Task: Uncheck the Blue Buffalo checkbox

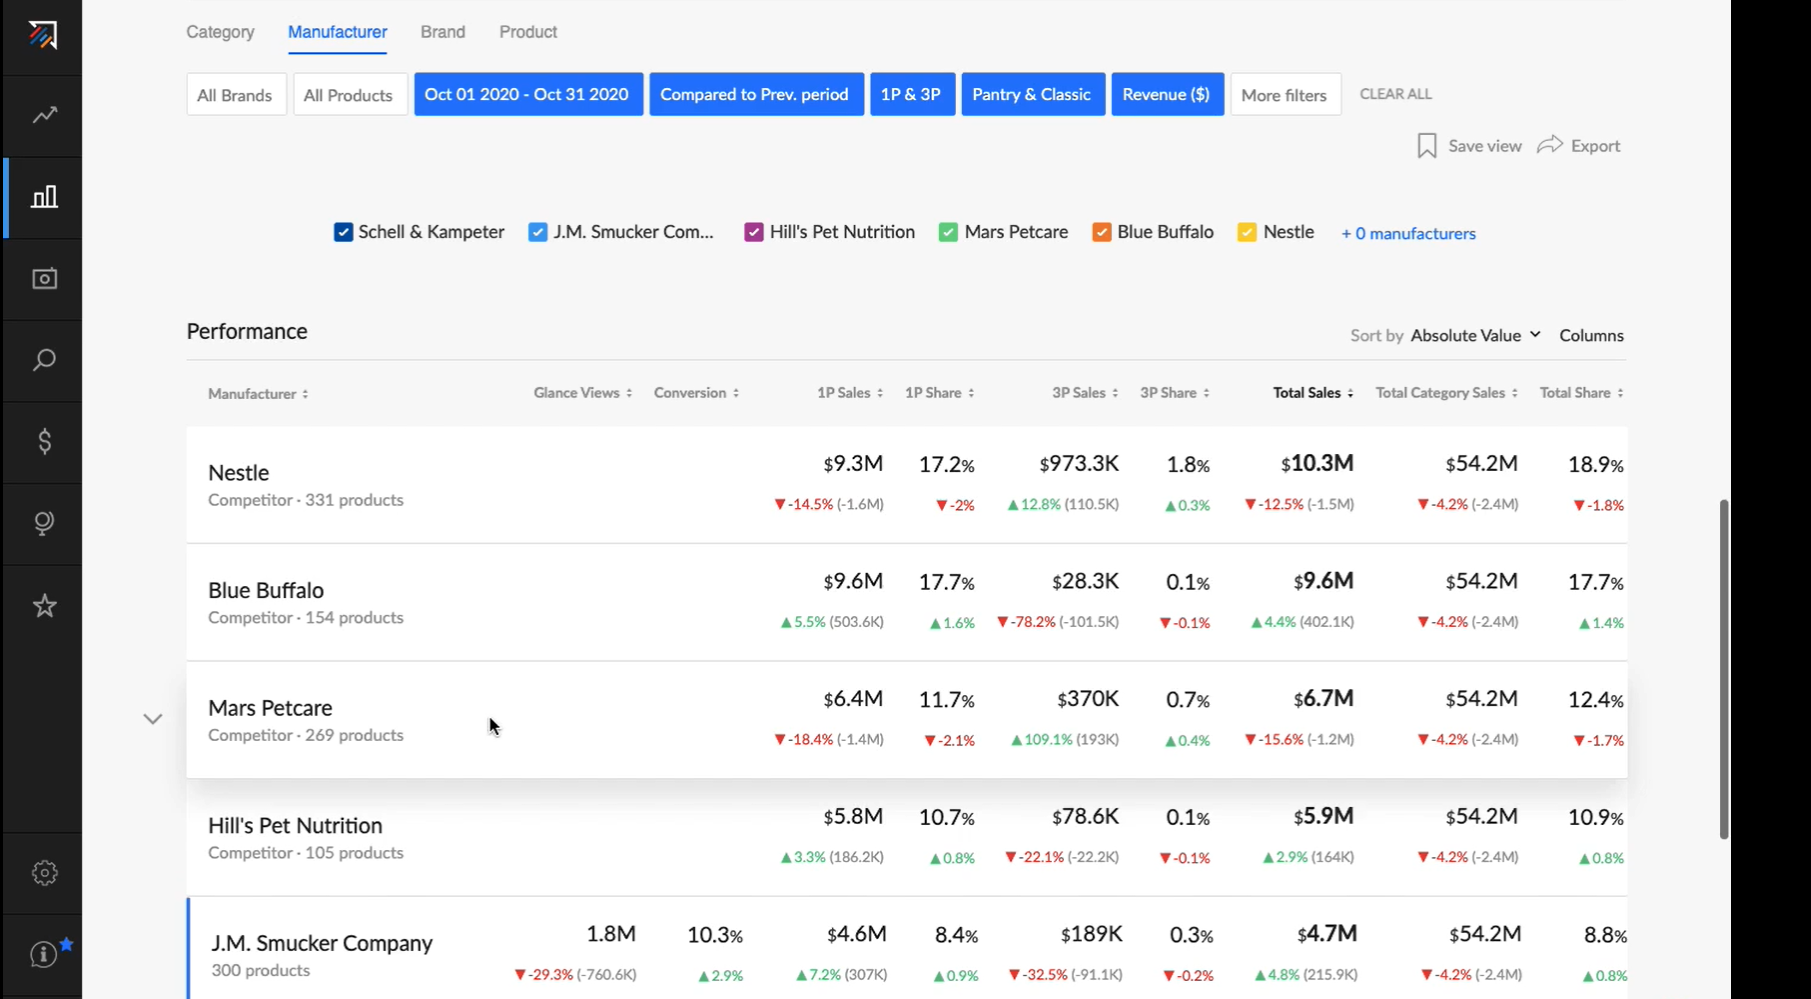Action: 1101,232
